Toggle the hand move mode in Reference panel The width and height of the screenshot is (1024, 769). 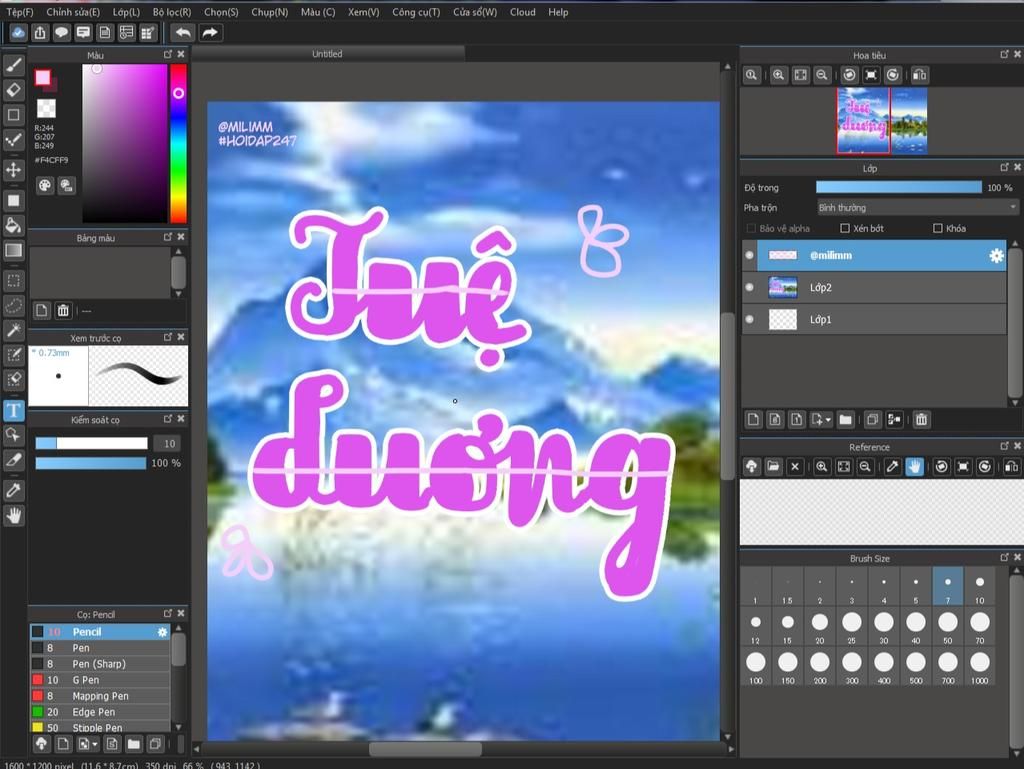(914, 467)
